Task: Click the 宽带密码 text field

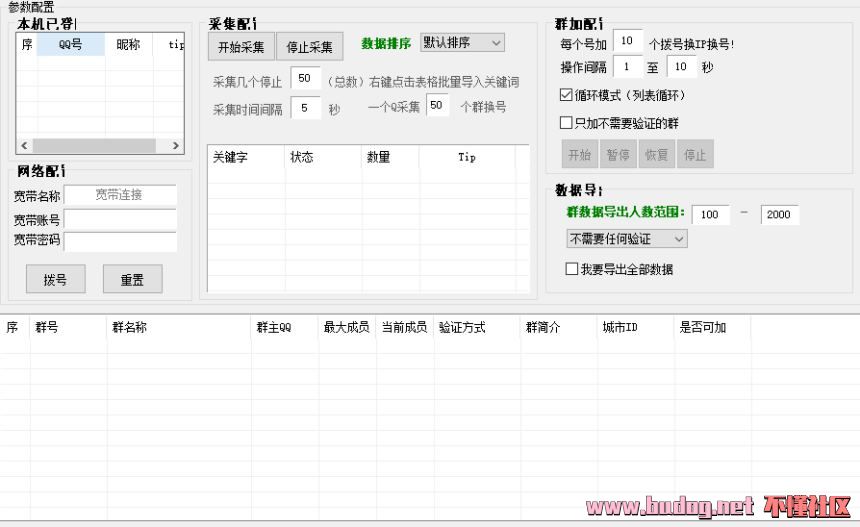Action: click(x=120, y=240)
